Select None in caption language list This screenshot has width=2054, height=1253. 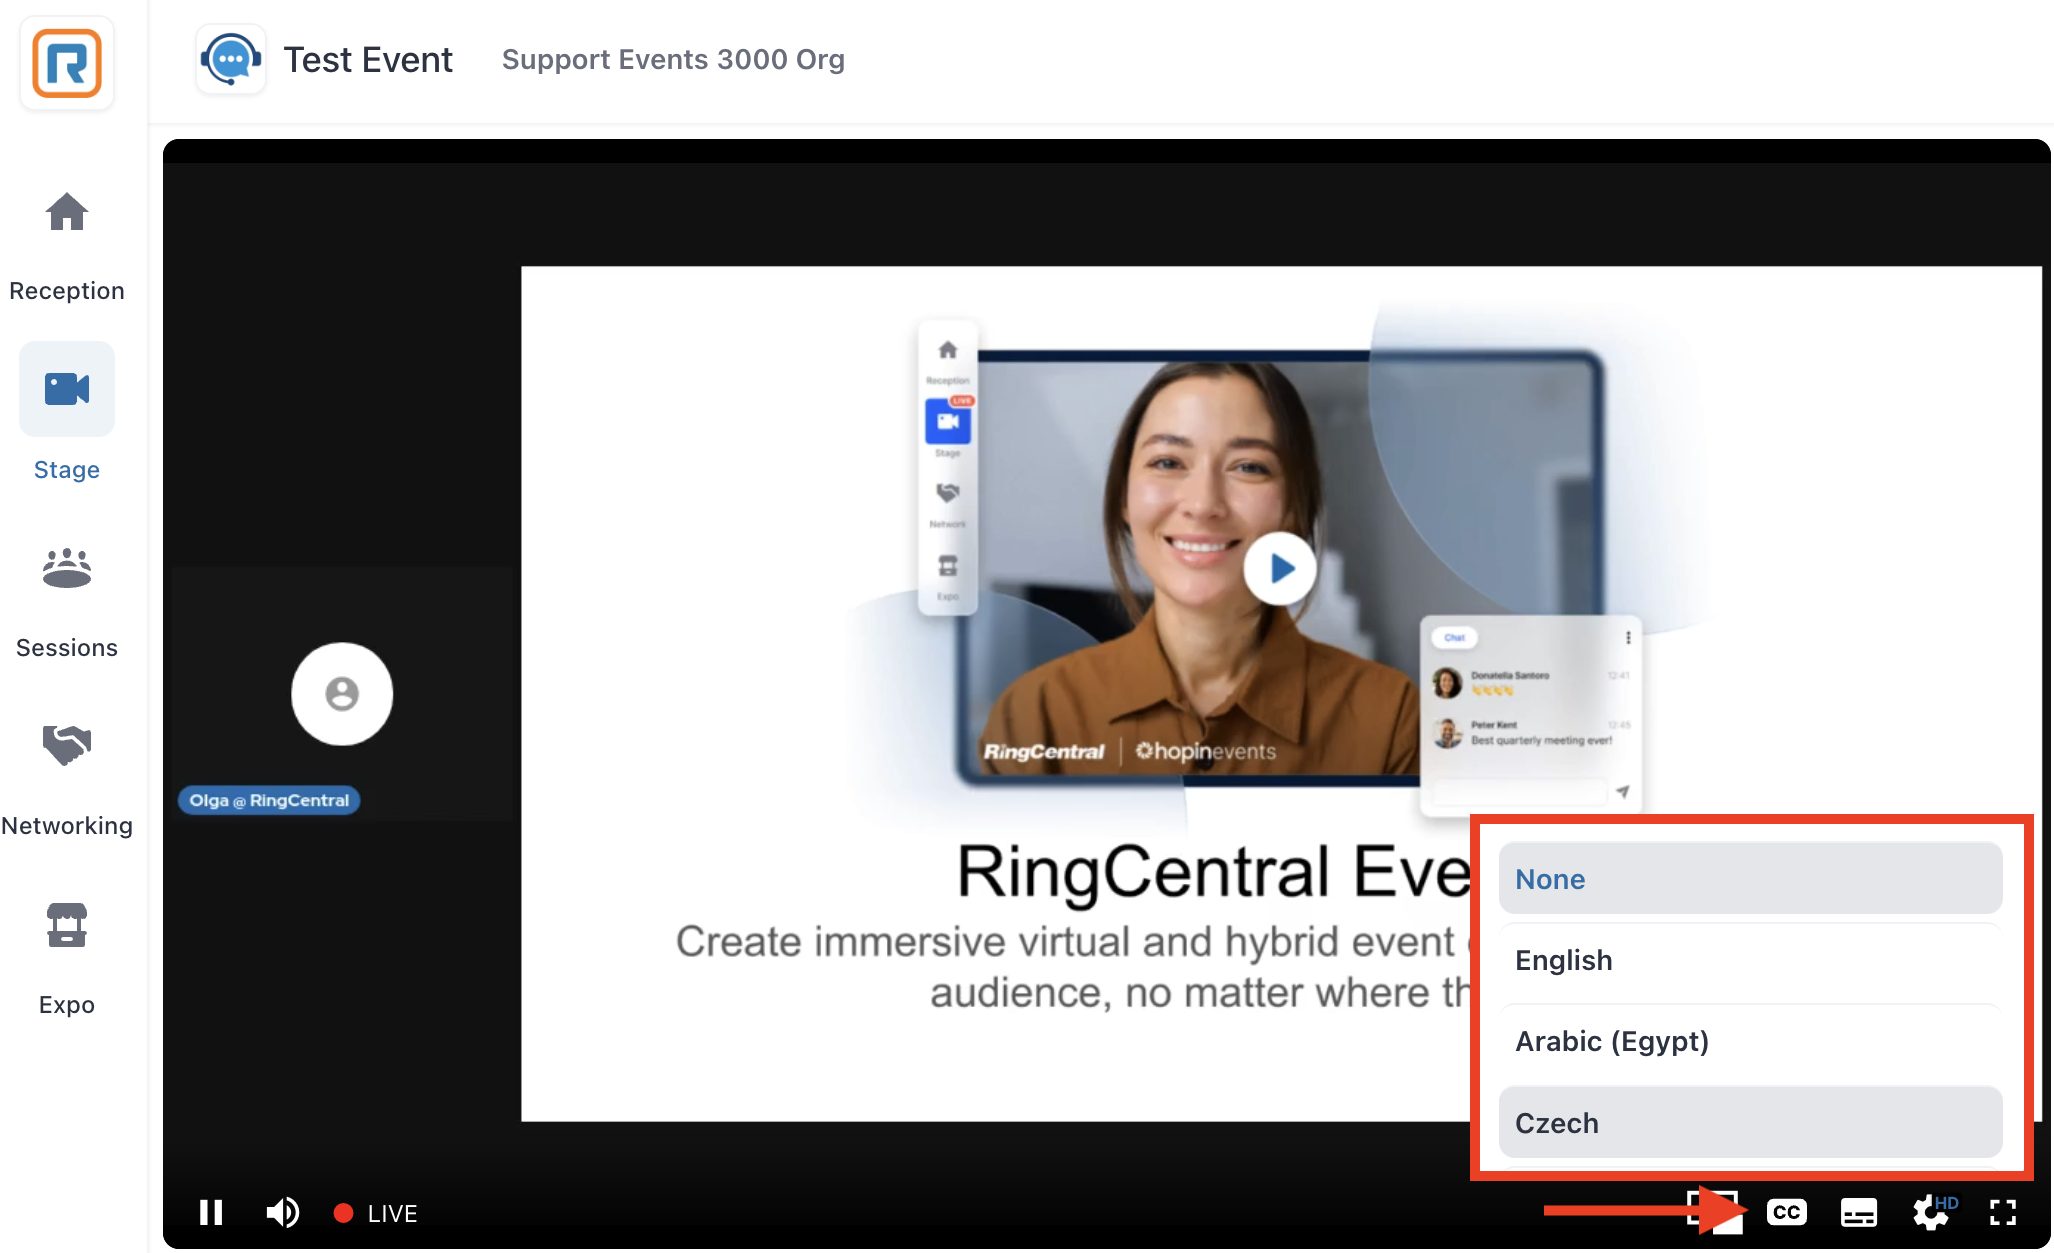tap(1750, 879)
